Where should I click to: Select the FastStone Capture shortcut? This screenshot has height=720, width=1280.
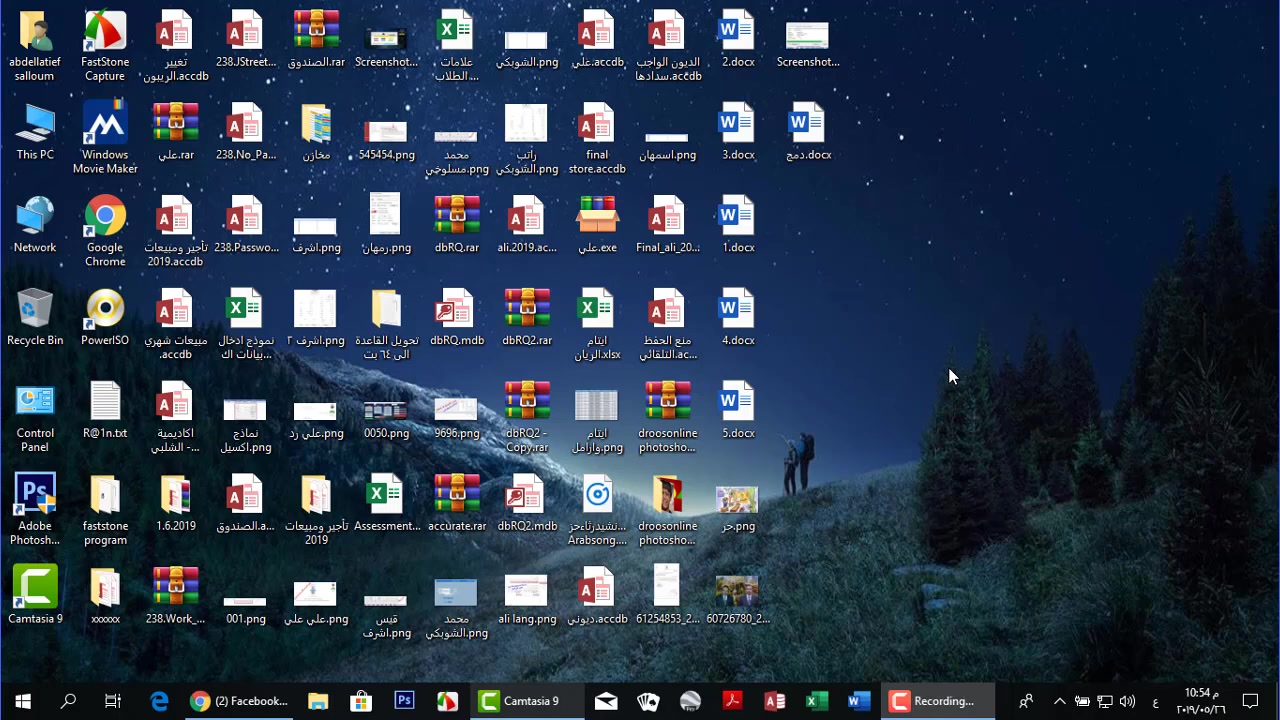point(105,46)
